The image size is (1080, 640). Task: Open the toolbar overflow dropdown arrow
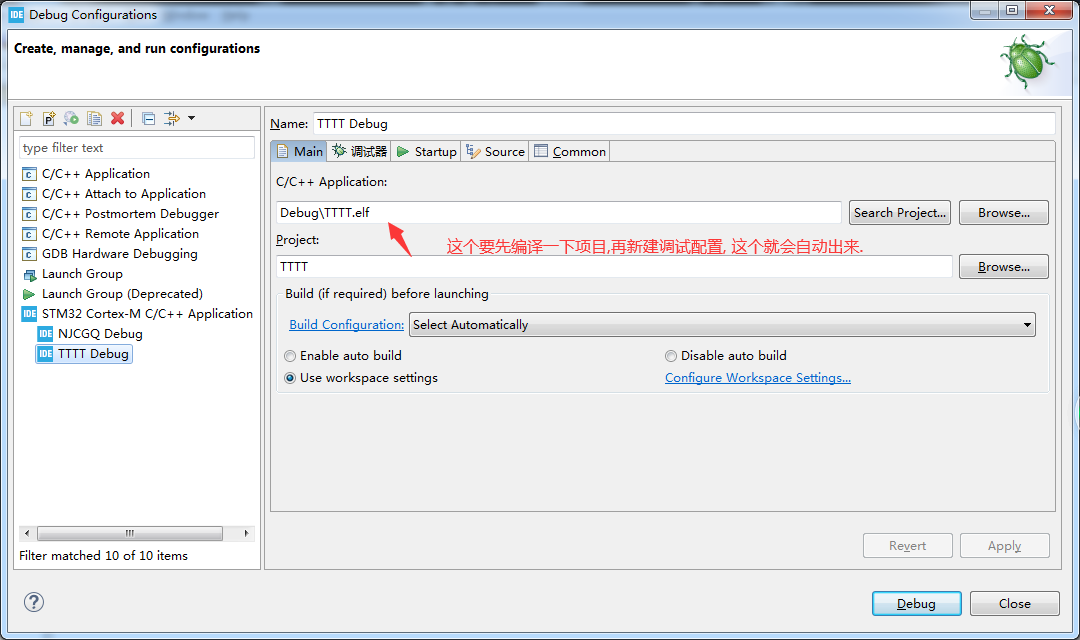[189, 118]
